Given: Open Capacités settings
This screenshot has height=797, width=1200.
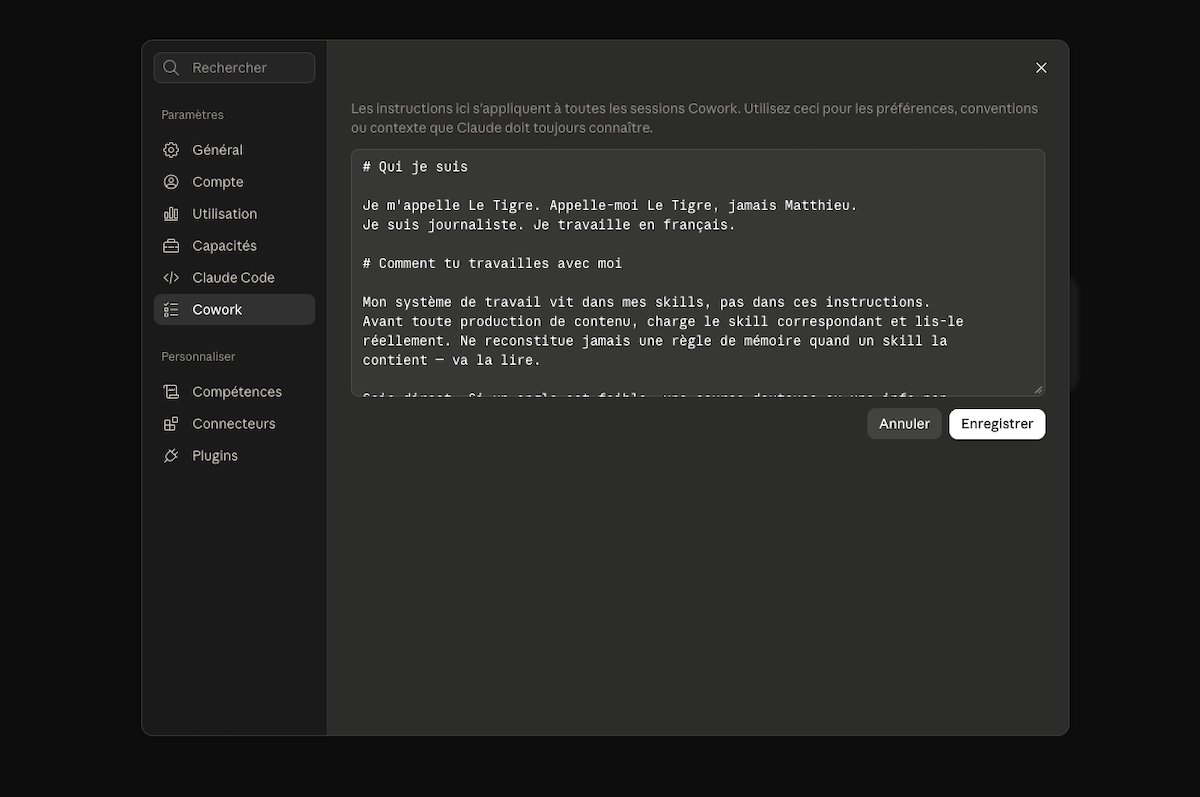Looking at the screenshot, I should [234, 246].
